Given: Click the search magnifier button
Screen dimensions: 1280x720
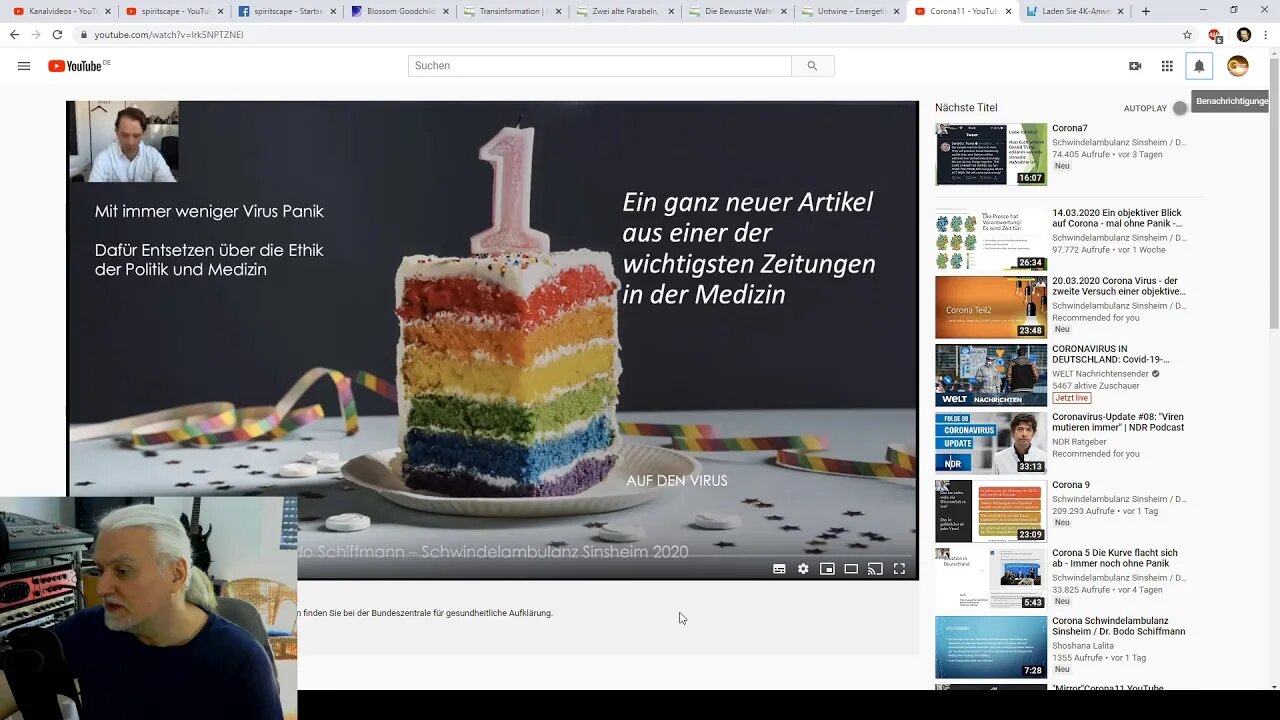Looking at the screenshot, I should point(812,66).
